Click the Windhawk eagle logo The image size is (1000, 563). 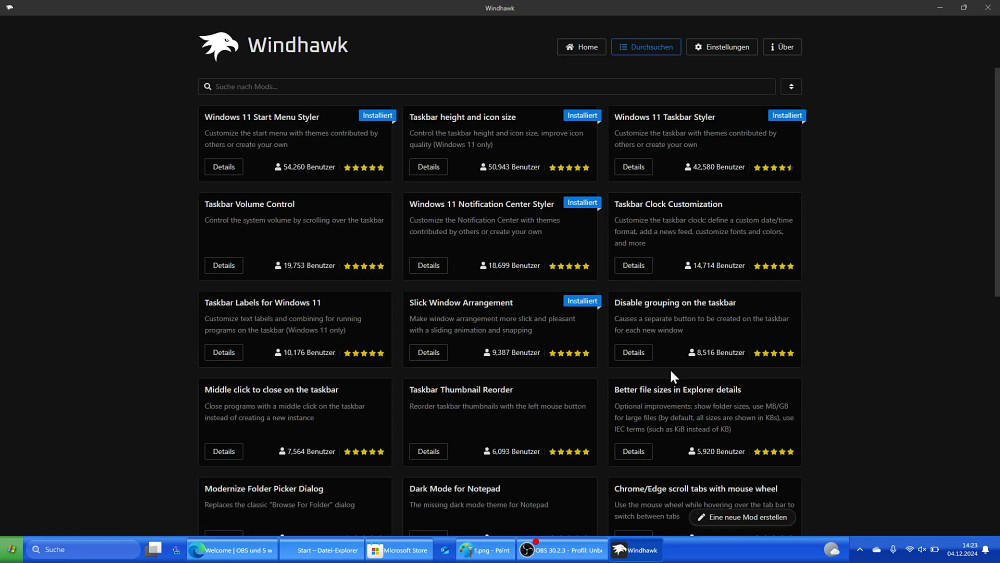(219, 46)
